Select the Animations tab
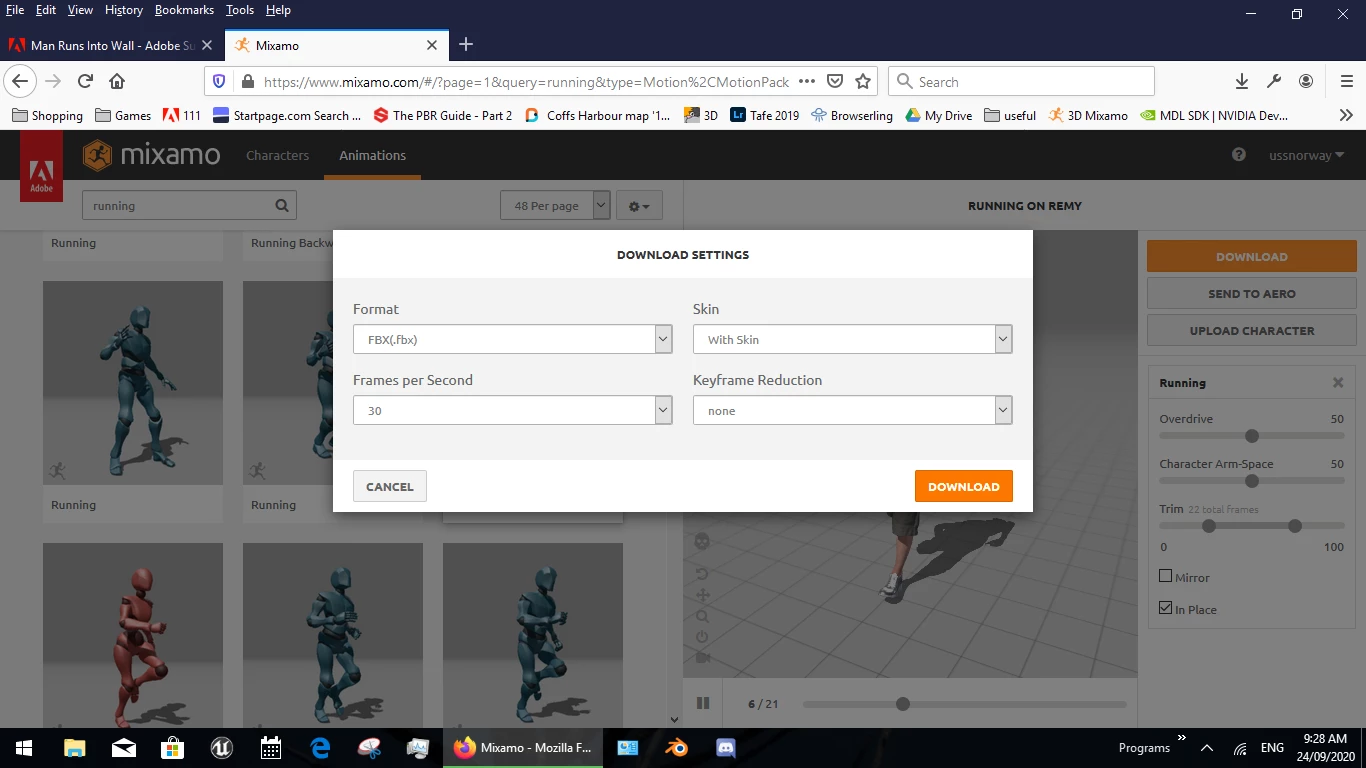 pyautogui.click(x=372, y=155)
